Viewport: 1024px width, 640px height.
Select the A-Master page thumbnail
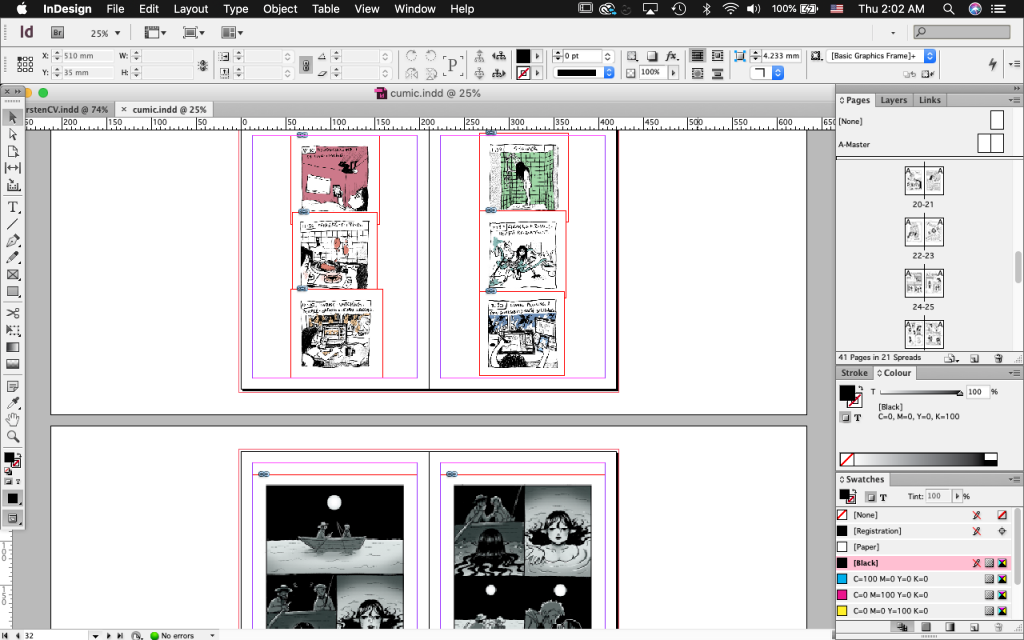click(x=990, y=143)
